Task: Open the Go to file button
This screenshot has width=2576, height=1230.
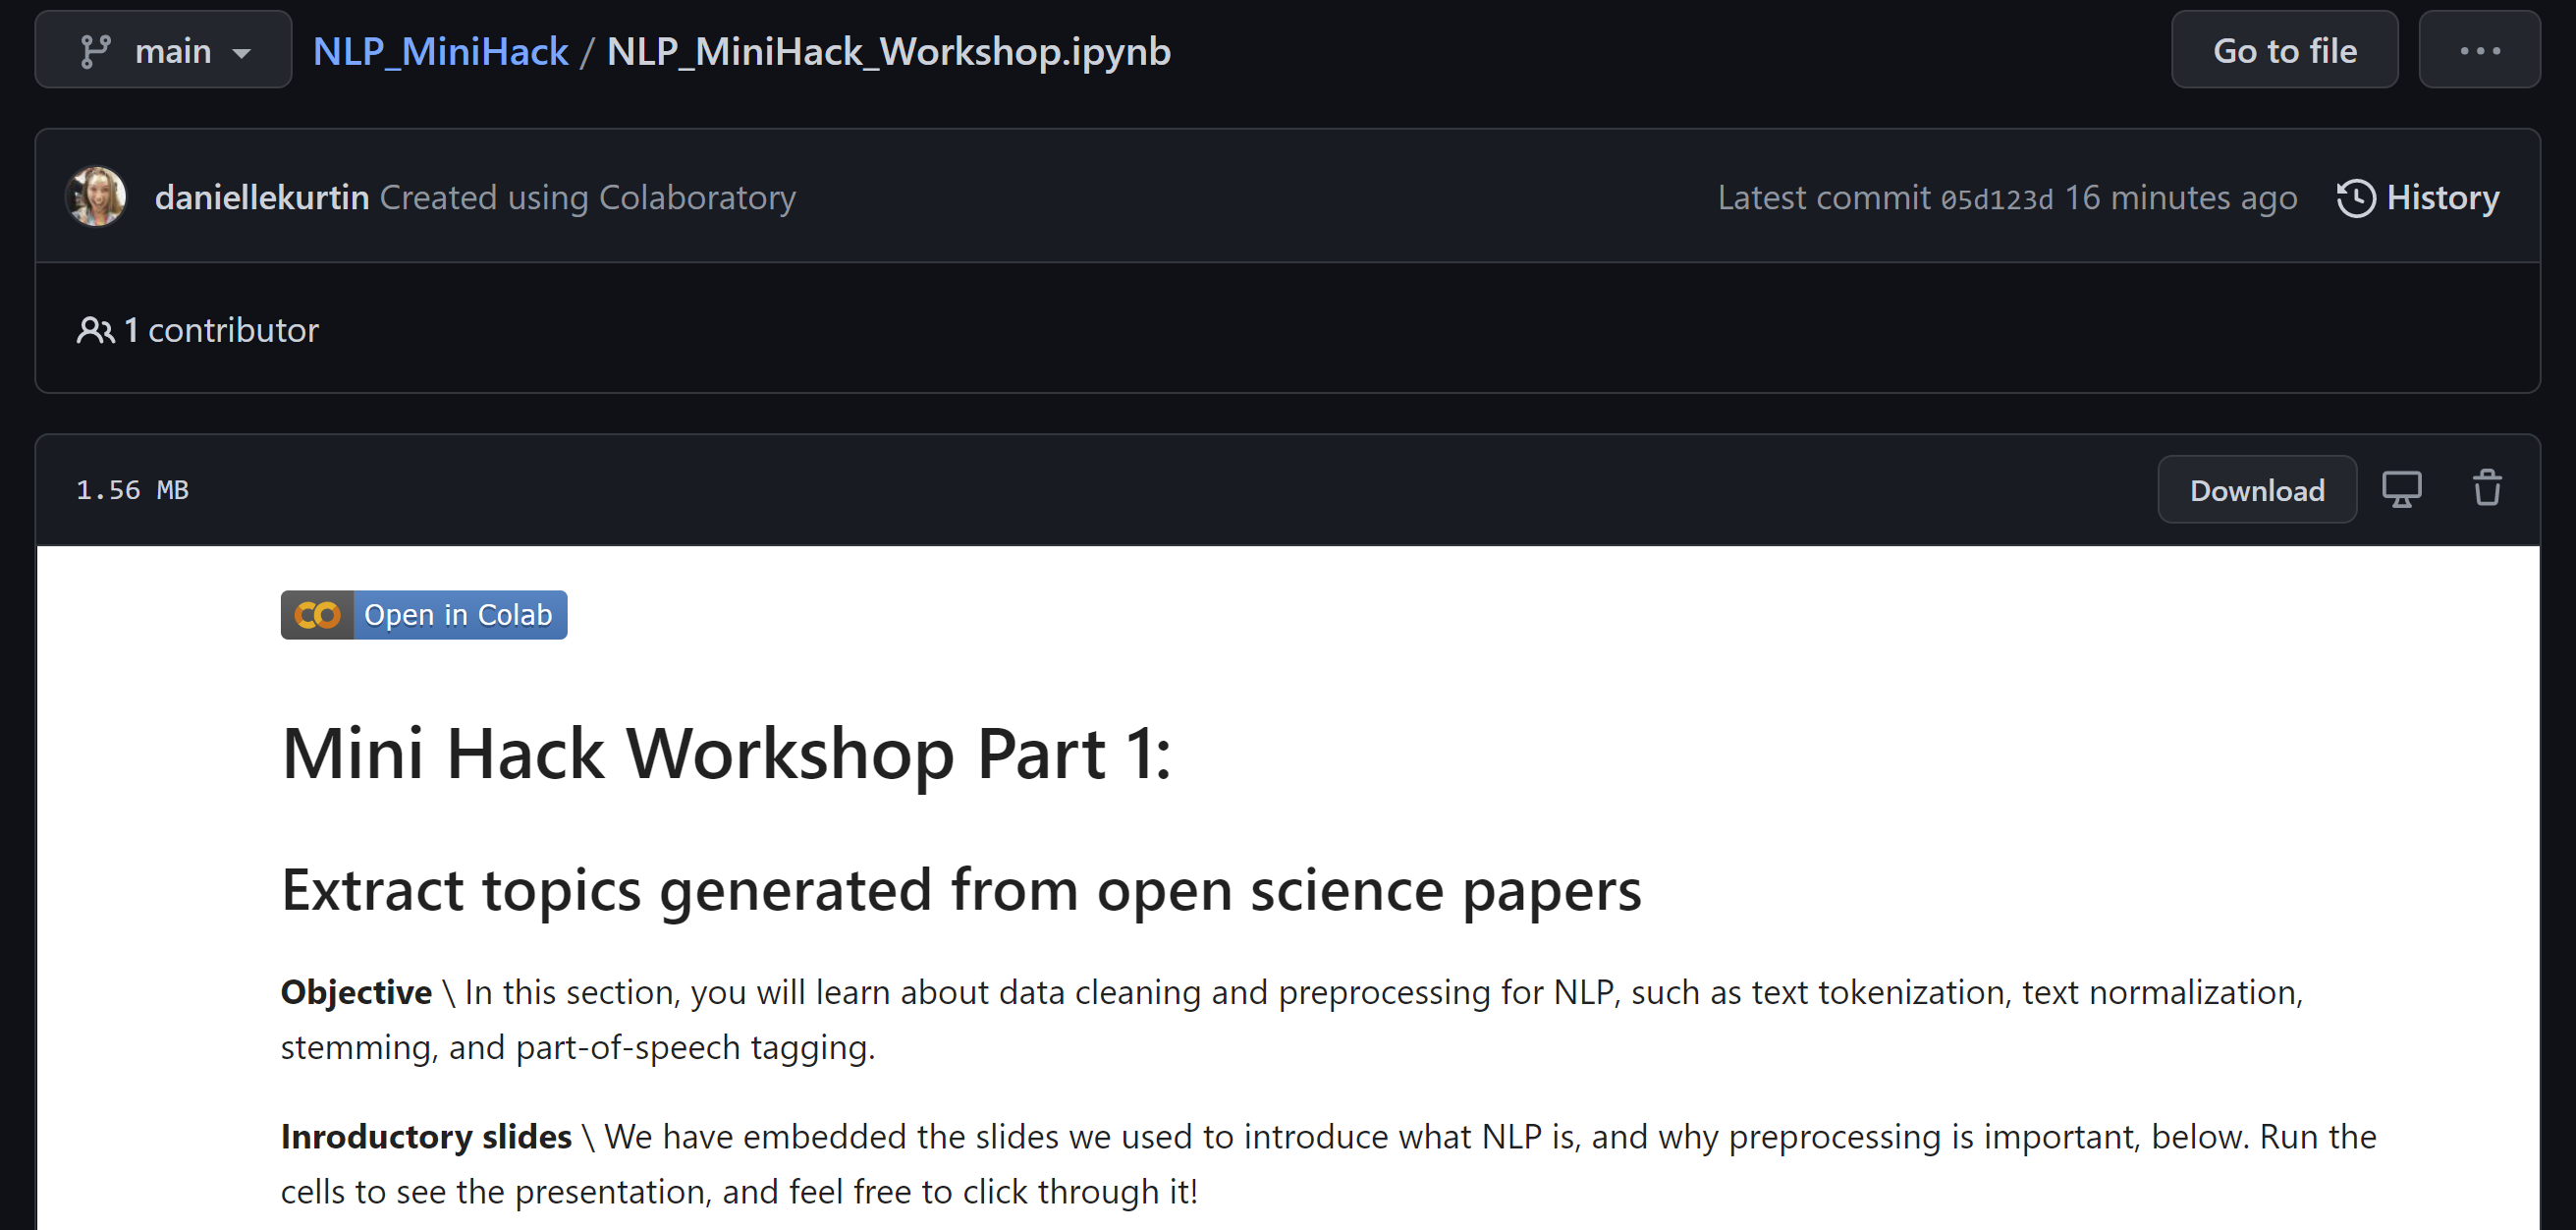Action: [2284, 49]
